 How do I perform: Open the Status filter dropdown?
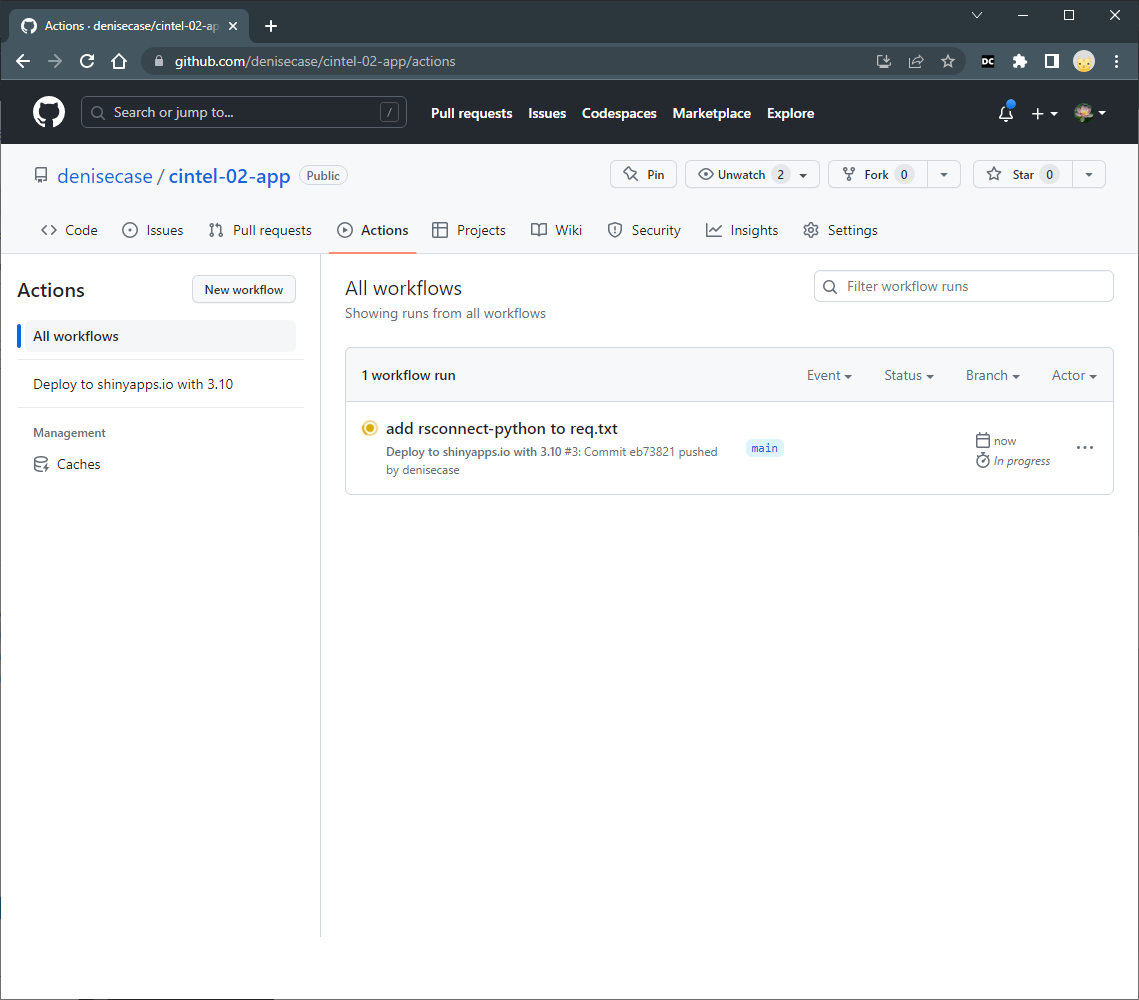[909, 375]
